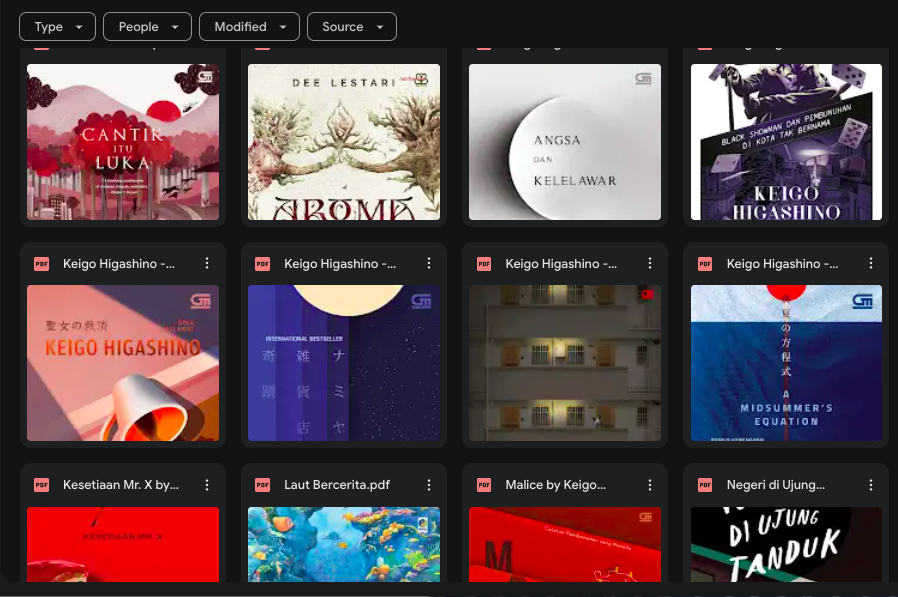Click the PDF icon on the purple moon cover card
The image size is (898, 597).
click(262, 264)
